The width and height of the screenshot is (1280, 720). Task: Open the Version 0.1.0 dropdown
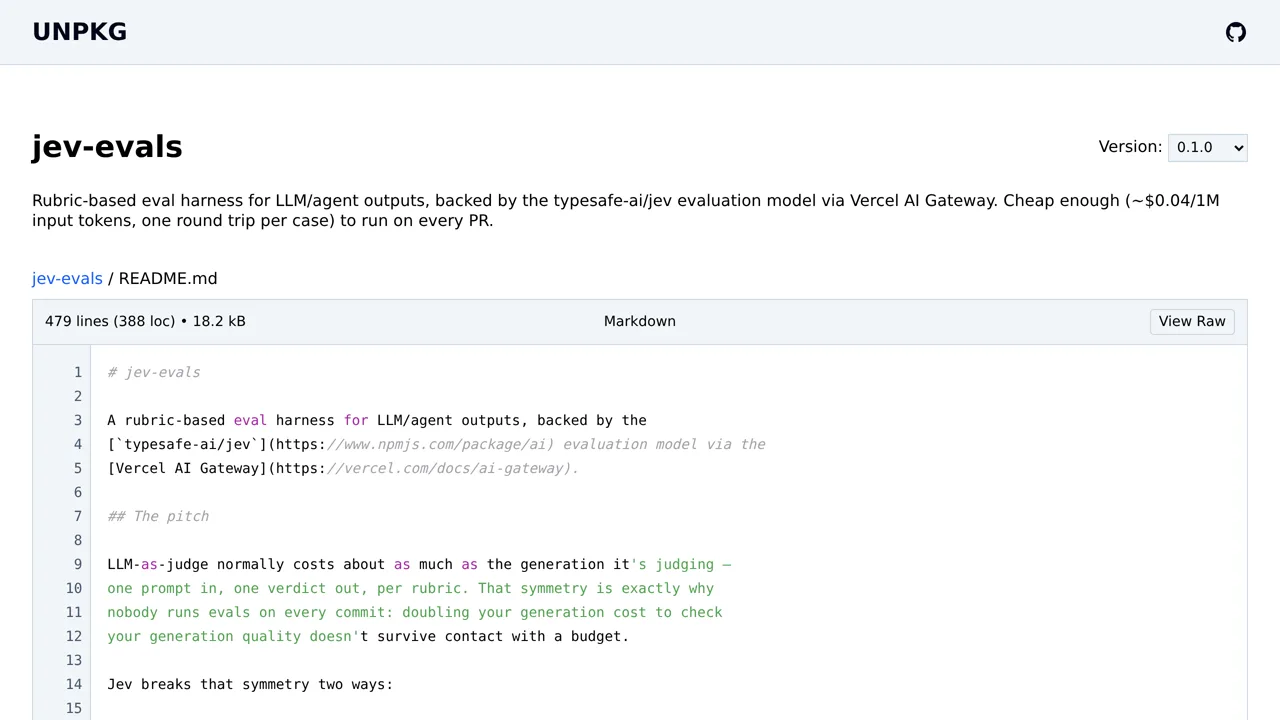coord(1207,147)
